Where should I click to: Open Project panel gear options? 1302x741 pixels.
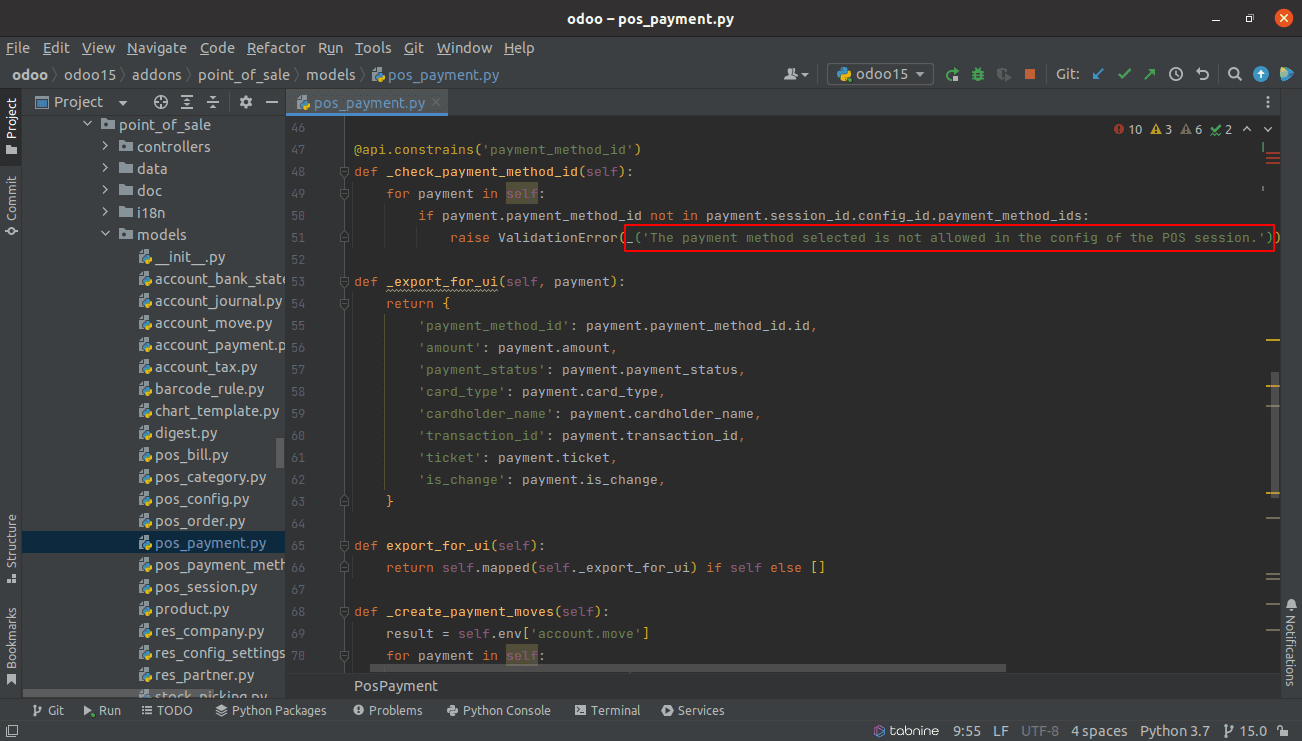[x=246, y=102]
